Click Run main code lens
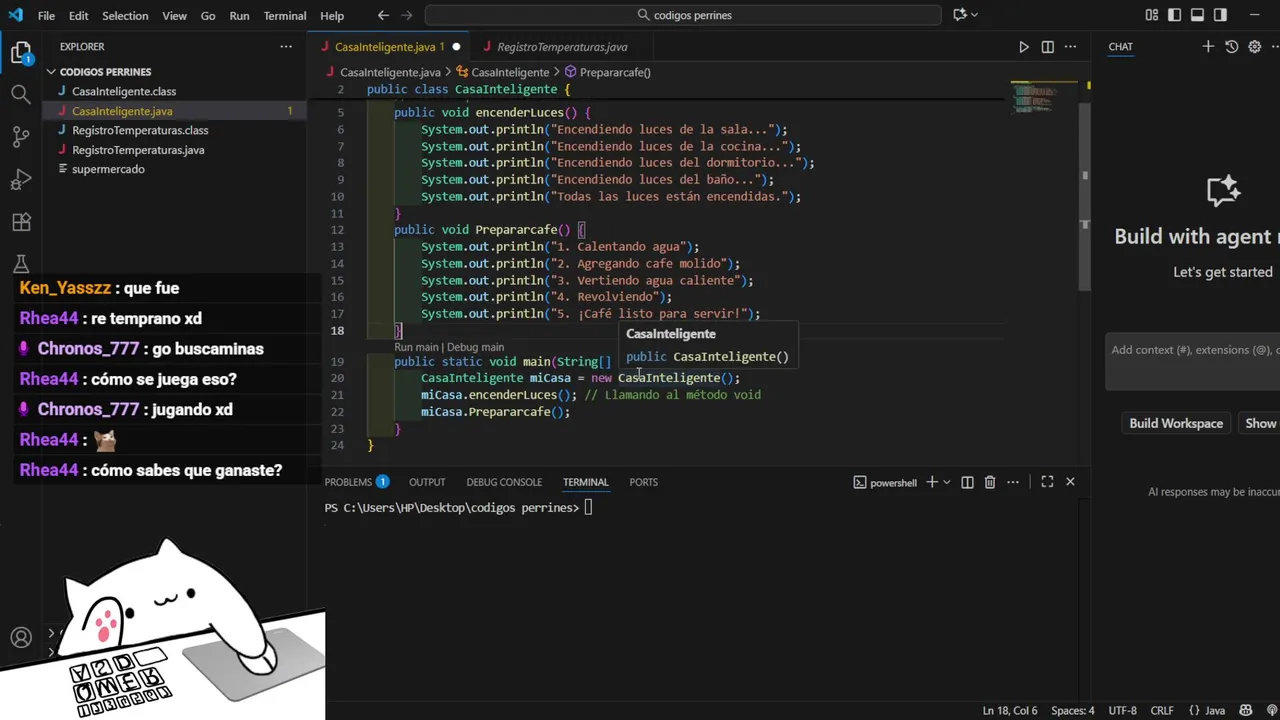Screen dimensions: 1280x720 416,347
